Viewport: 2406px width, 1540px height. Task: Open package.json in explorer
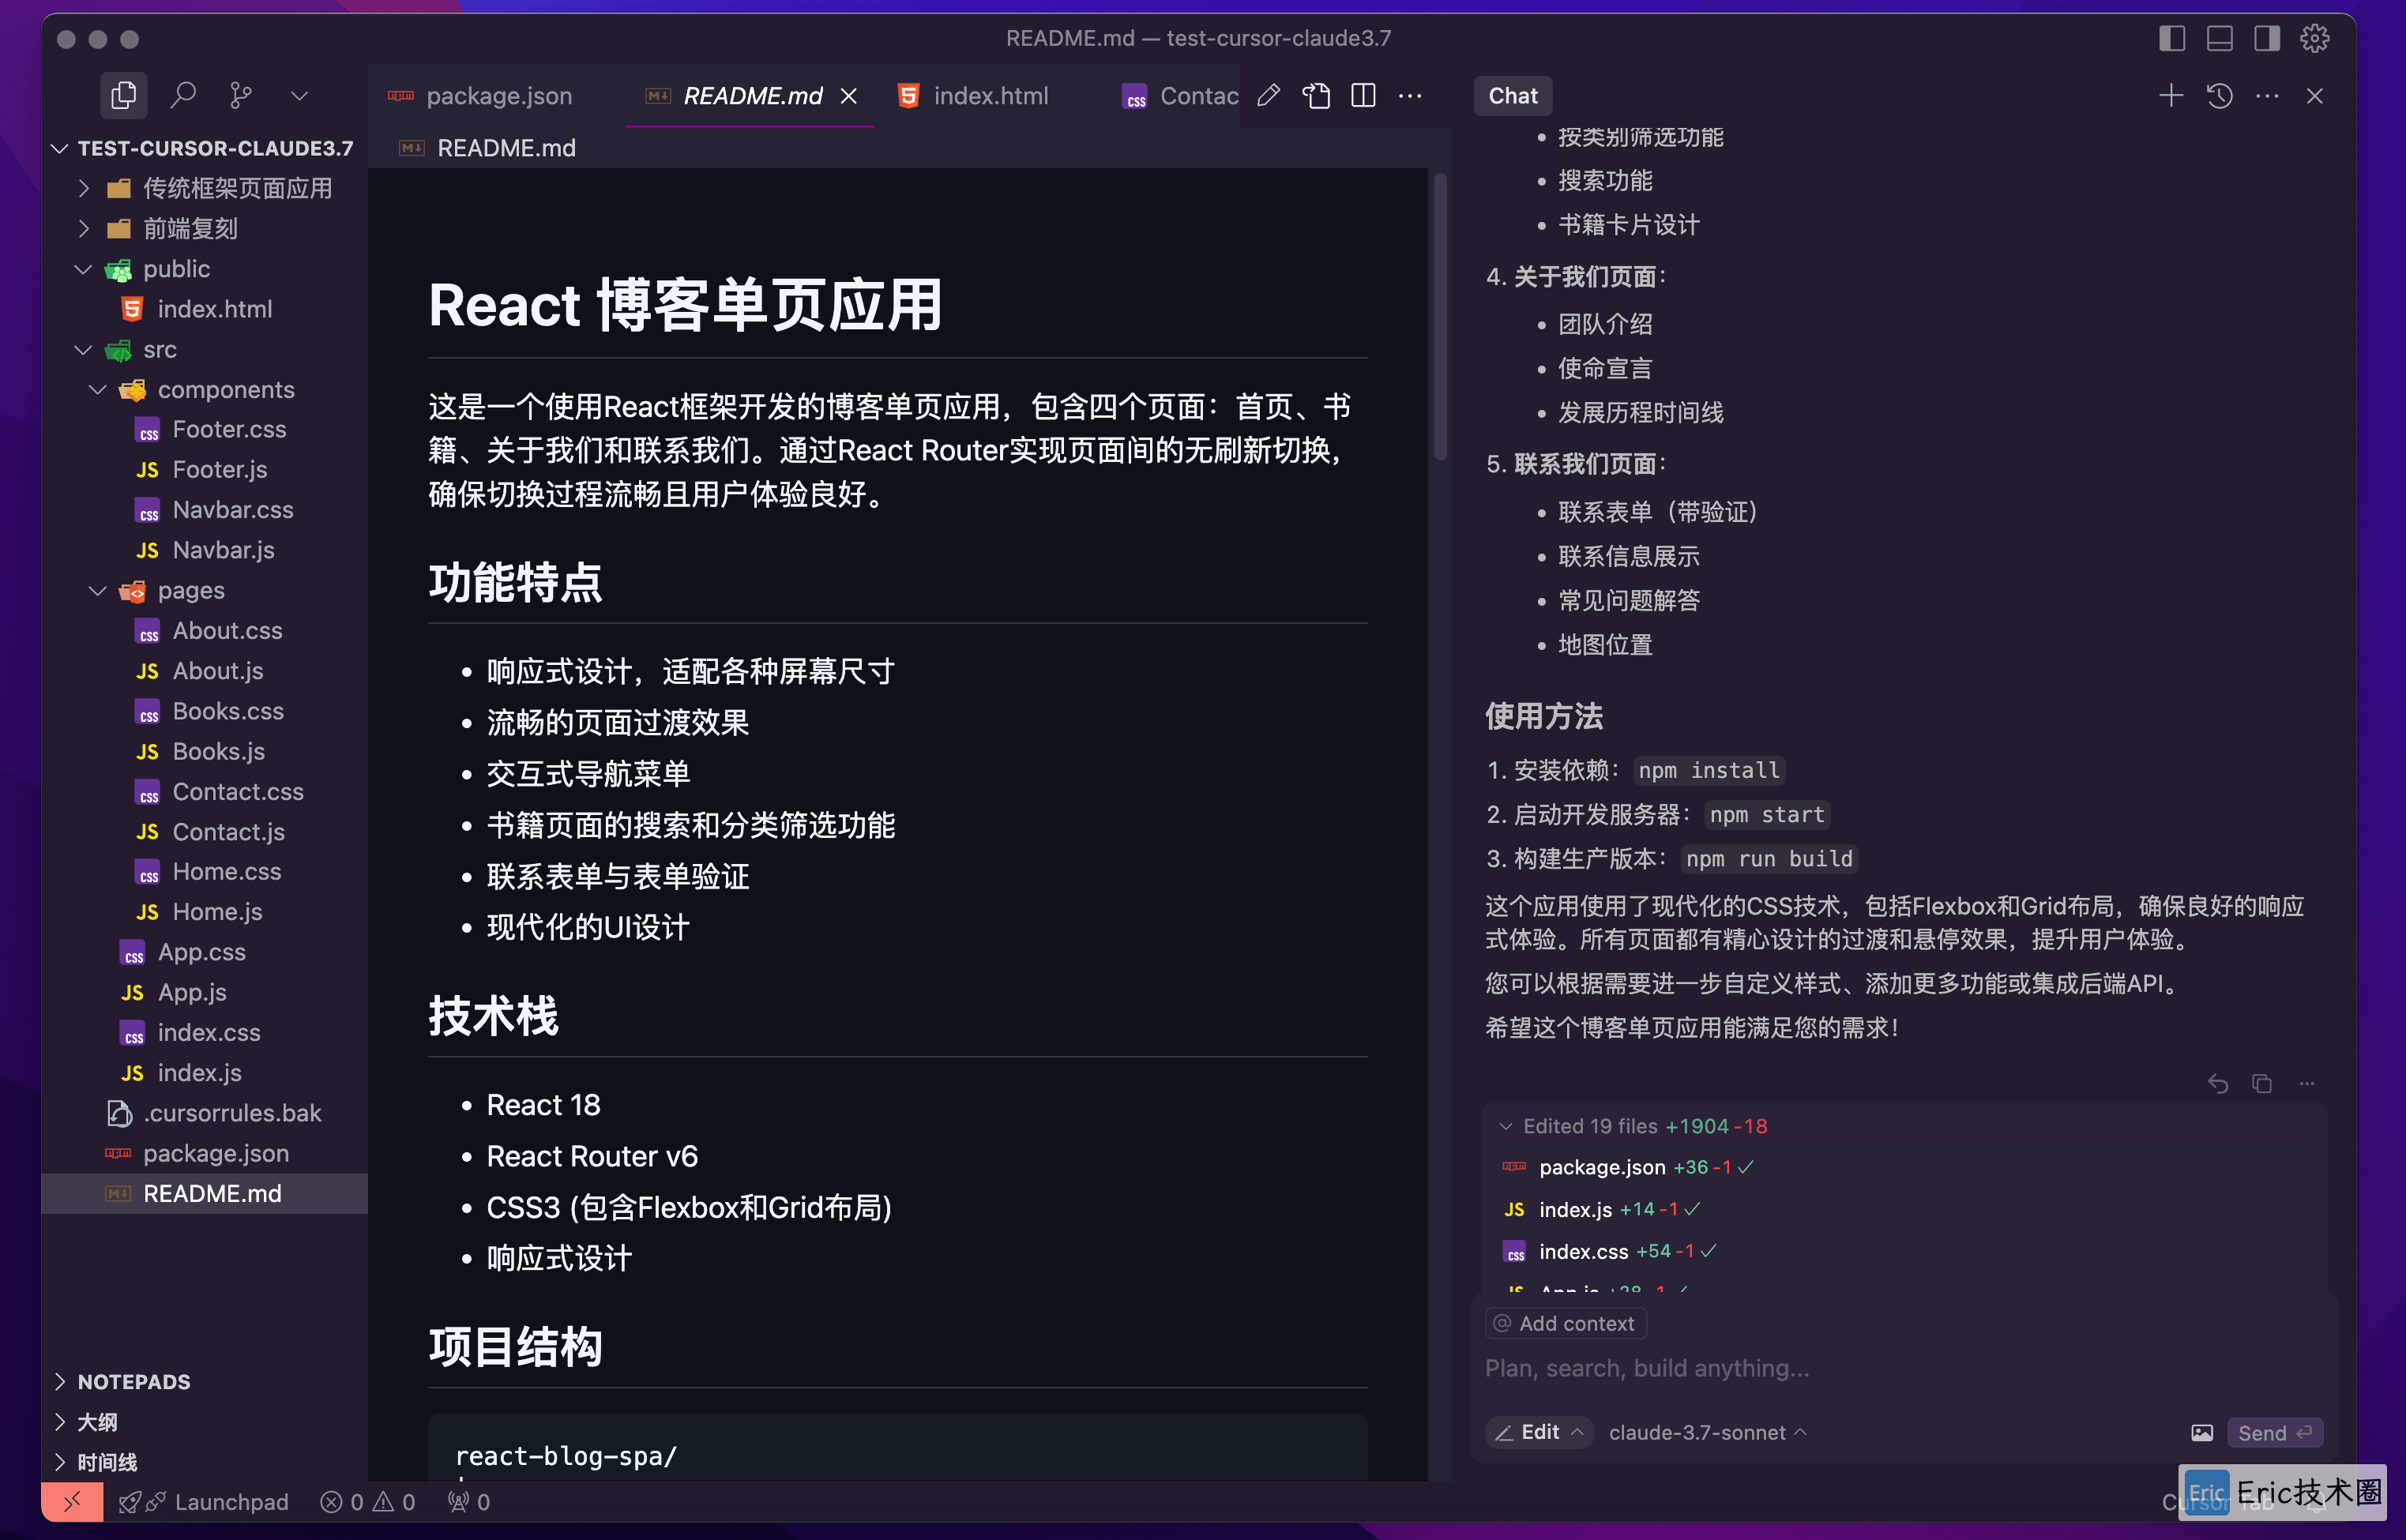(x=204, y=1153)
